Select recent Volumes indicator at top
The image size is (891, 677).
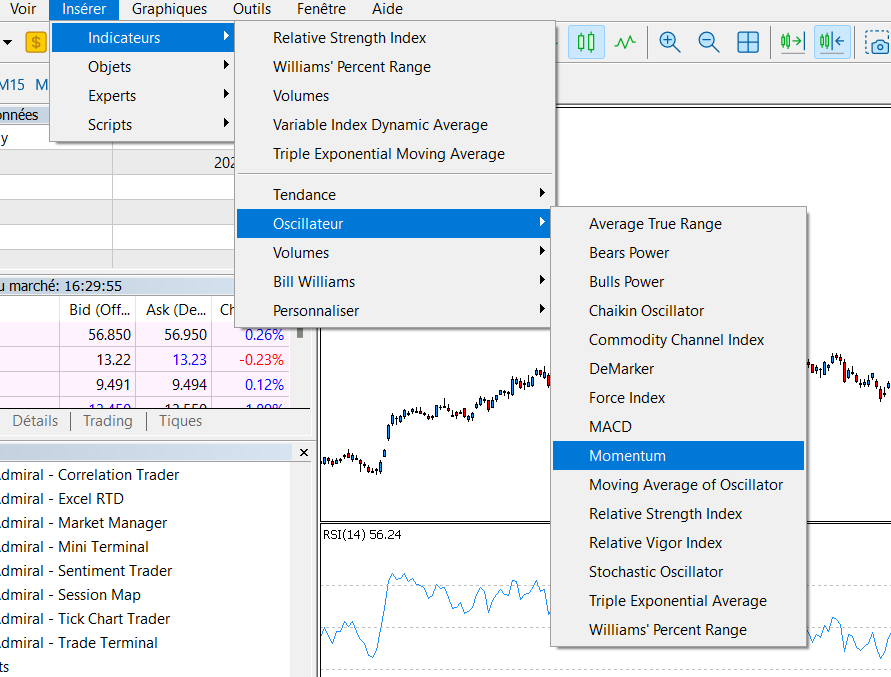coord(394,95)
